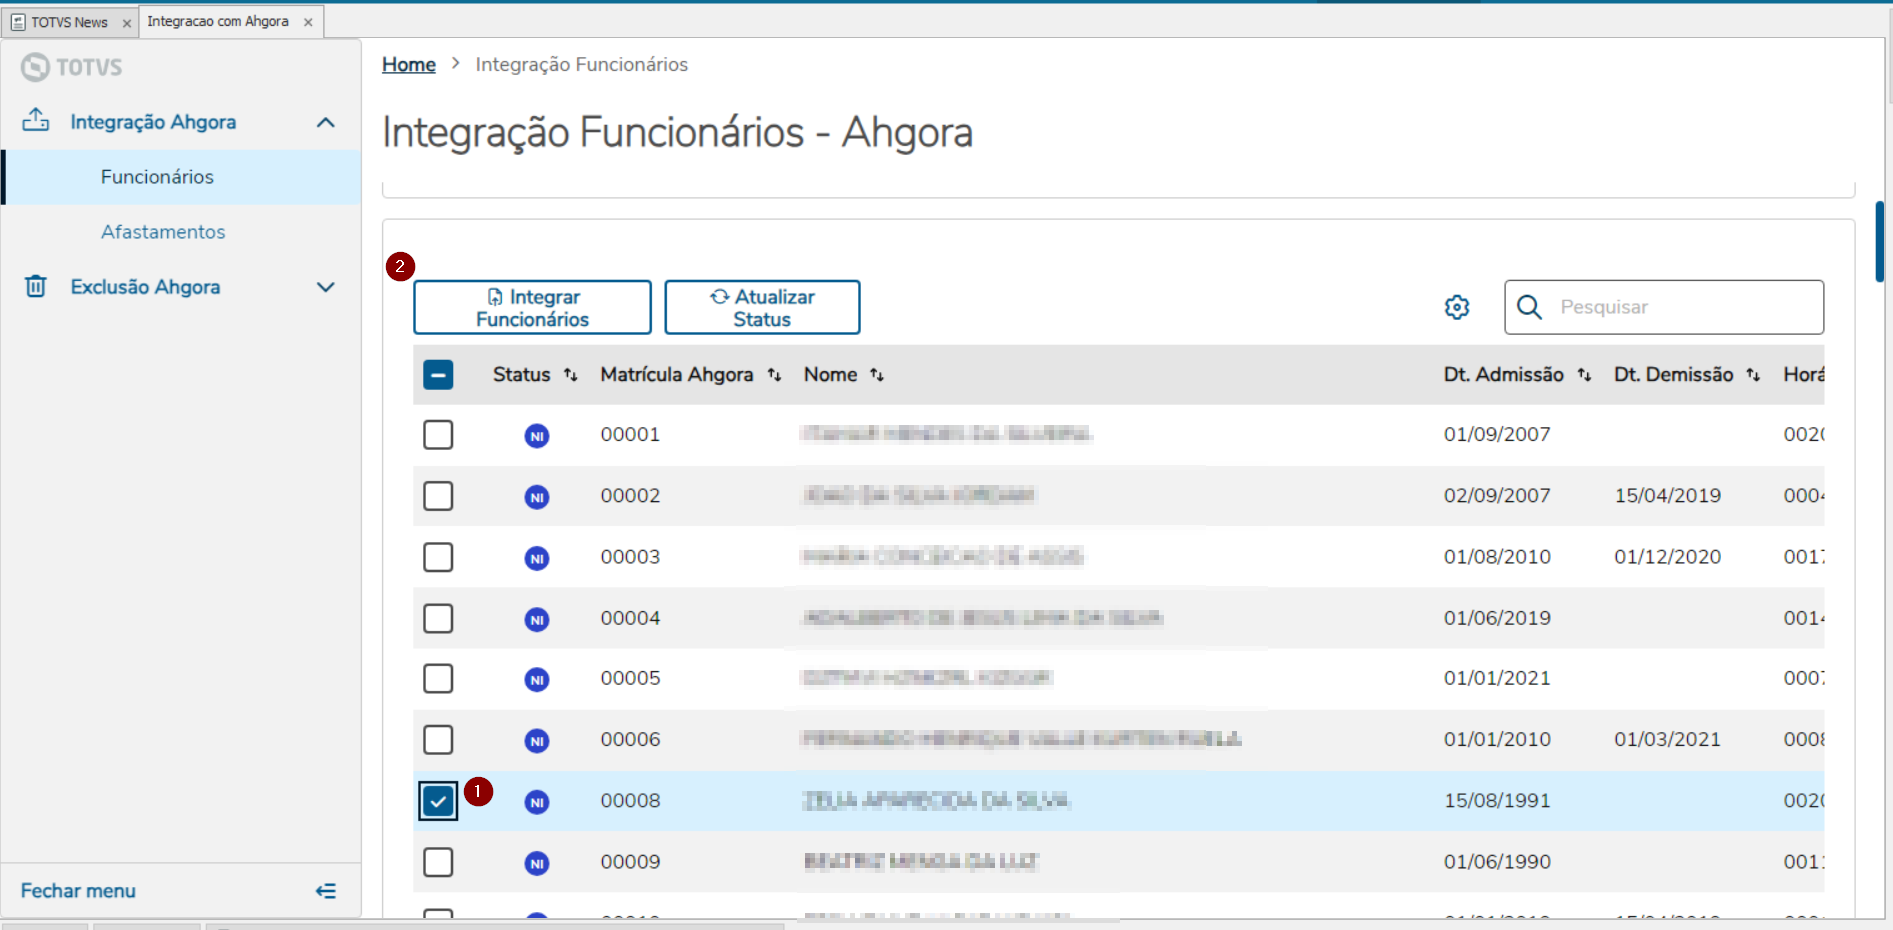Click the sort icon beside the Nome column
The width and height of the screenshot is (1893, 930).
[x=878, y=374]
